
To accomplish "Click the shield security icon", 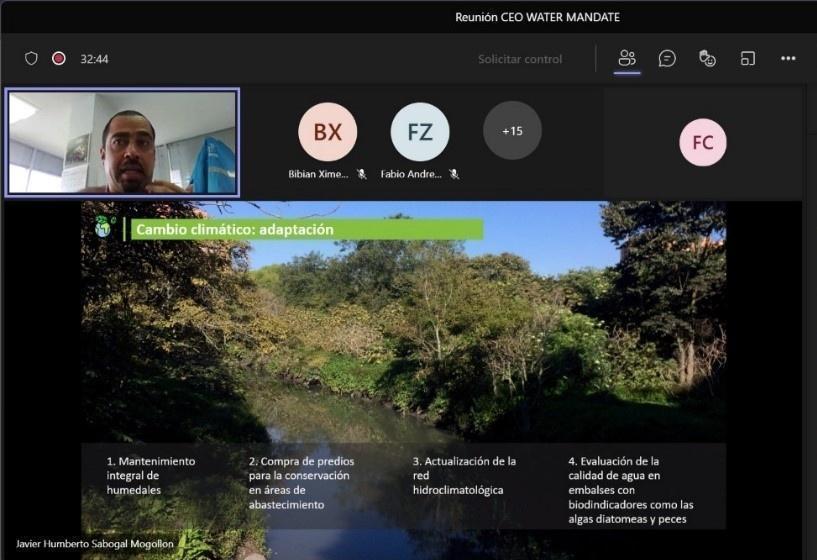I will point(31,59).
